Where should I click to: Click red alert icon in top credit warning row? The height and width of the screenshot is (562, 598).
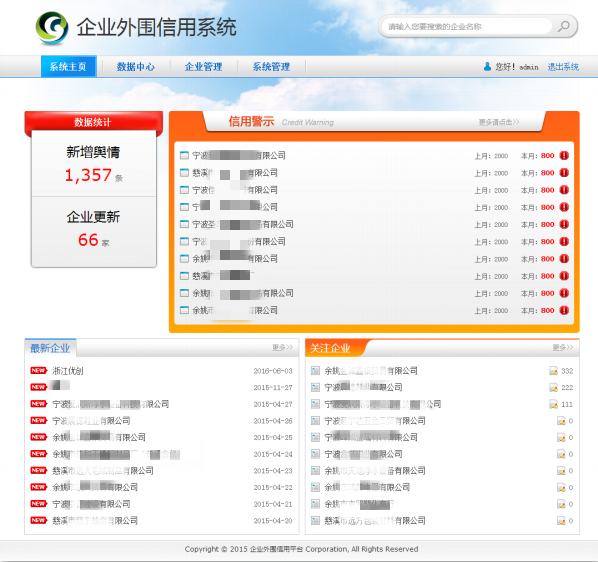[x=564, y=156]
